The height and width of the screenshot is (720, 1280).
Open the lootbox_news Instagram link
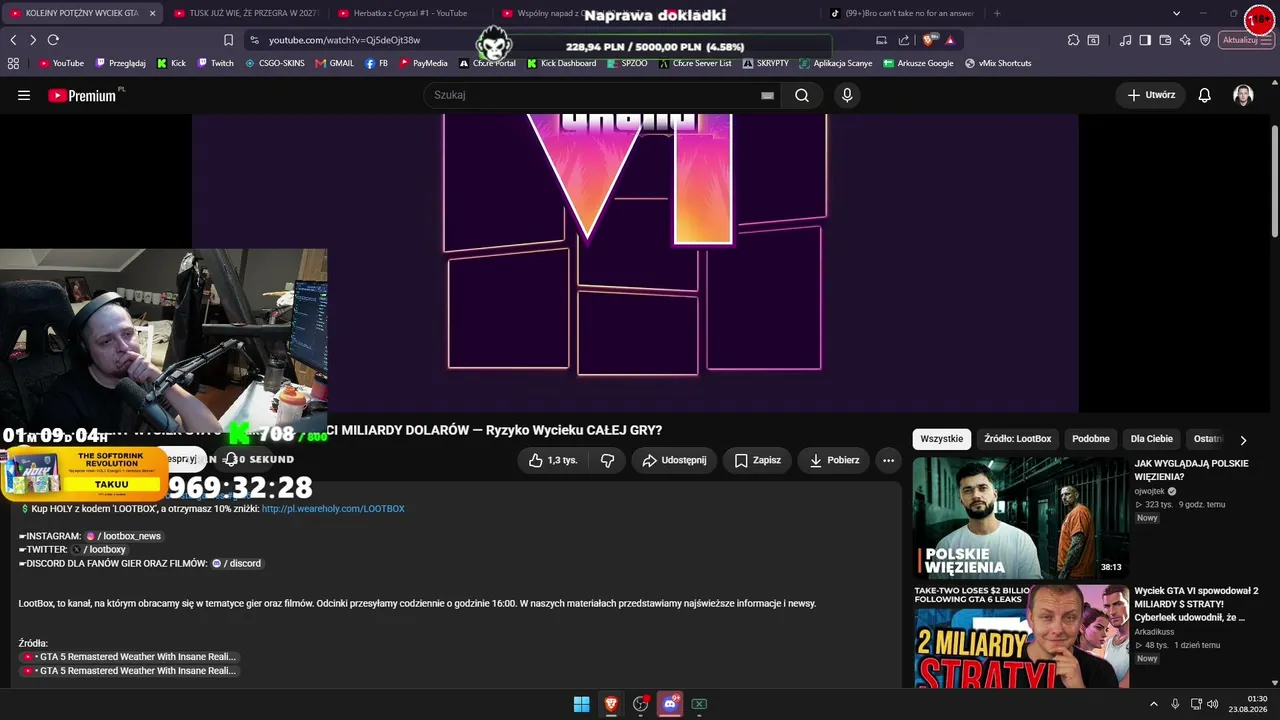tap(124, 536)
